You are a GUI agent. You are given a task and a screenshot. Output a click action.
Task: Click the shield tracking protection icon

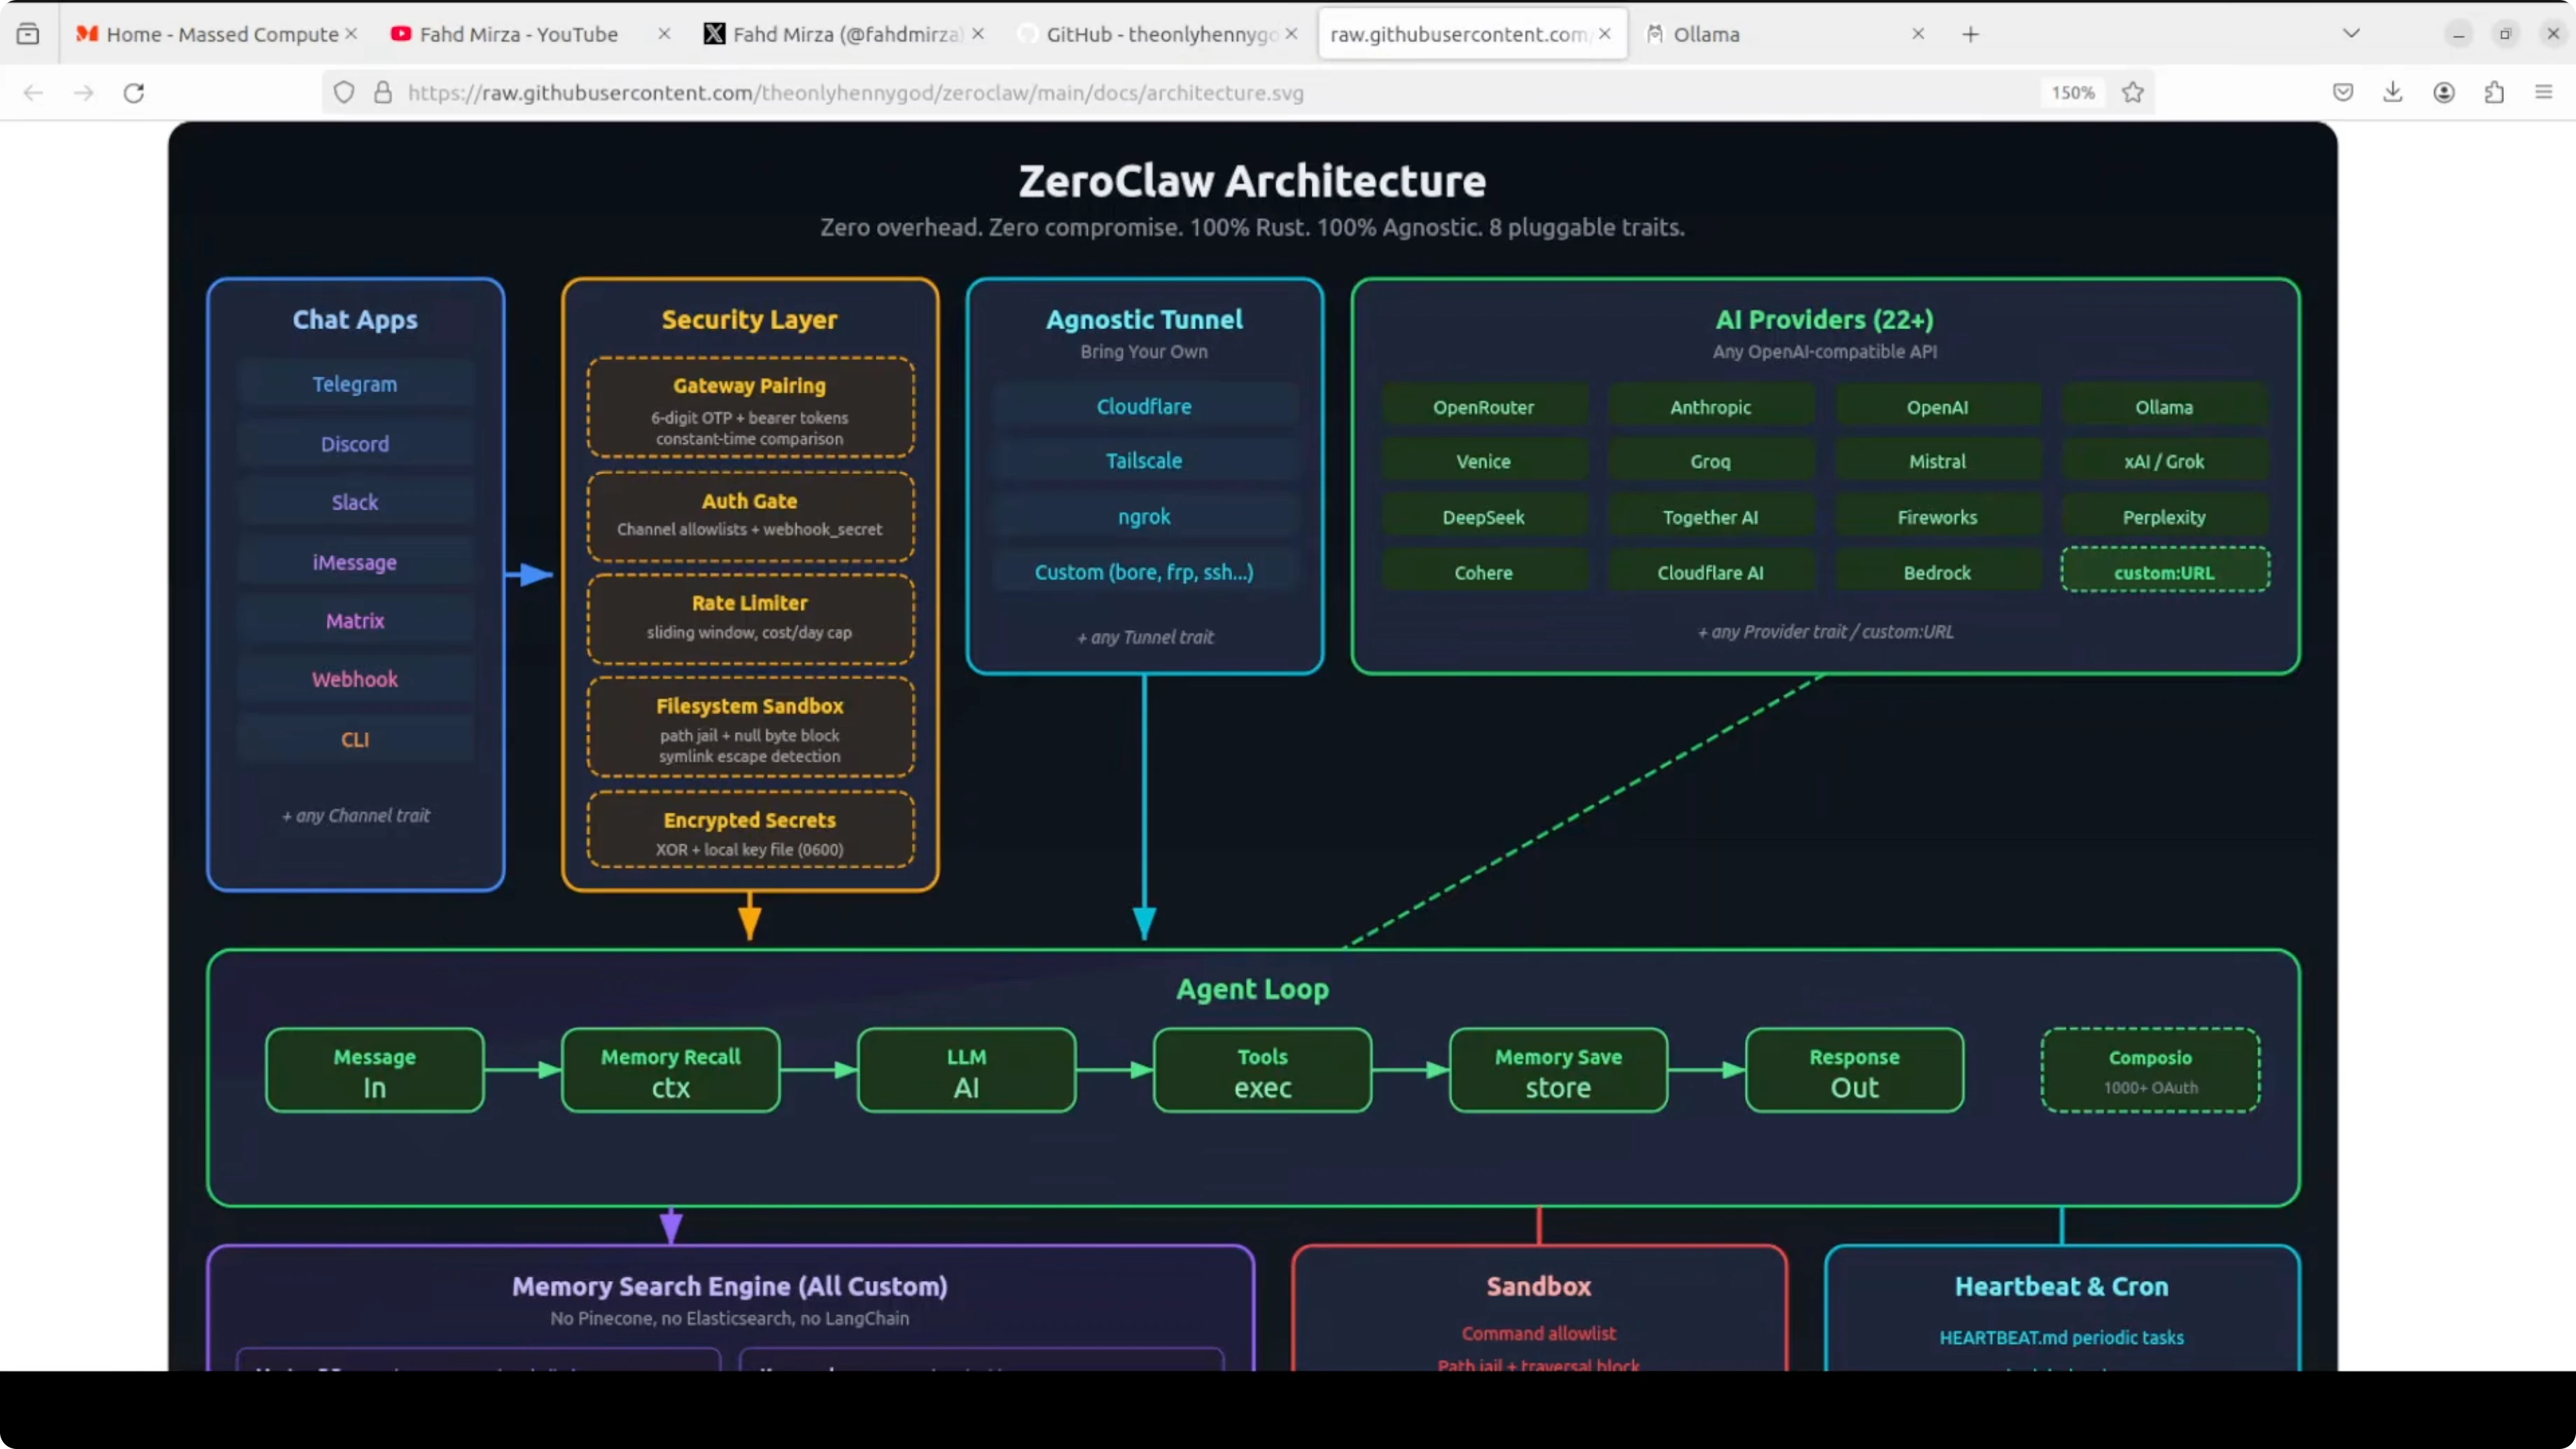(344, 93)
